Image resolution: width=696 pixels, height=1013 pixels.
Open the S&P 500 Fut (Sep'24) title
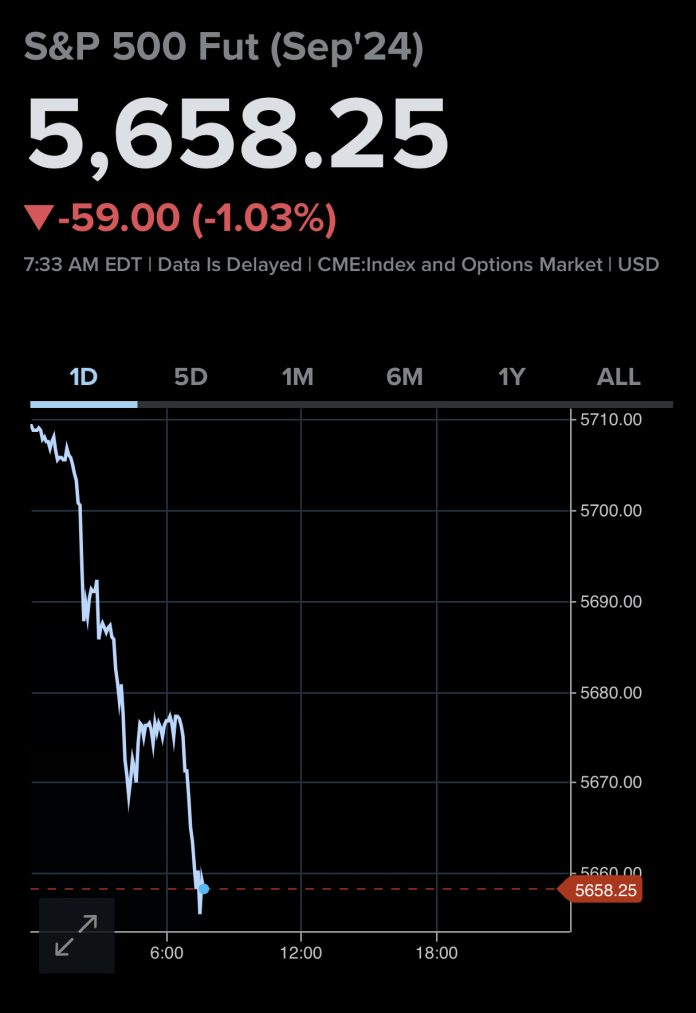(x=224, y=50)
